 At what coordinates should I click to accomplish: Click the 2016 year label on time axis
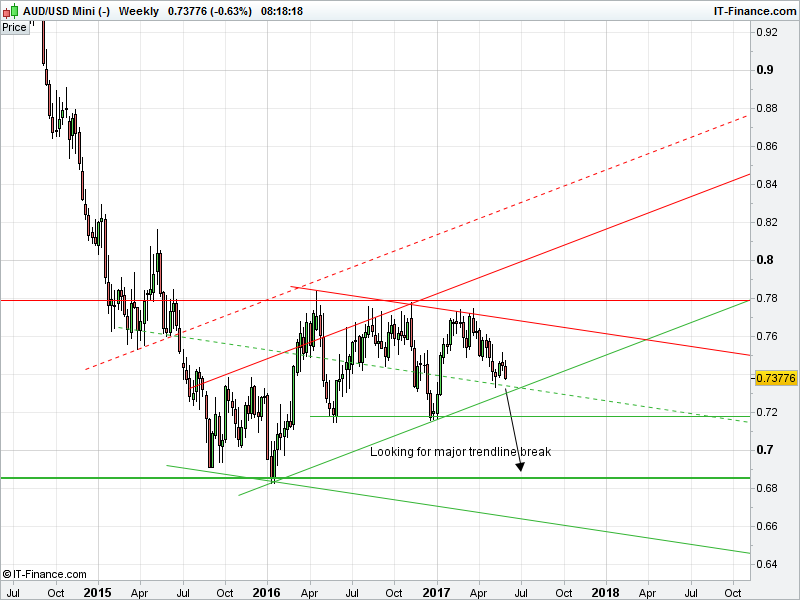[267, 592]
